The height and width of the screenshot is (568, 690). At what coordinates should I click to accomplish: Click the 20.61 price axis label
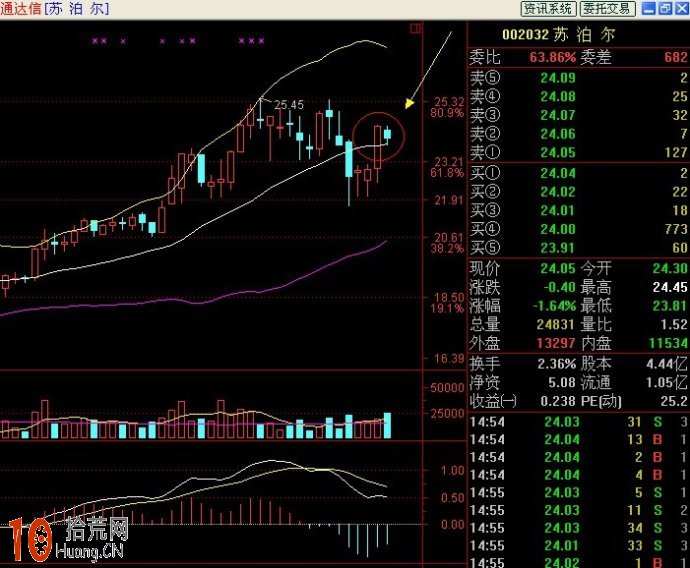(449, 238)
